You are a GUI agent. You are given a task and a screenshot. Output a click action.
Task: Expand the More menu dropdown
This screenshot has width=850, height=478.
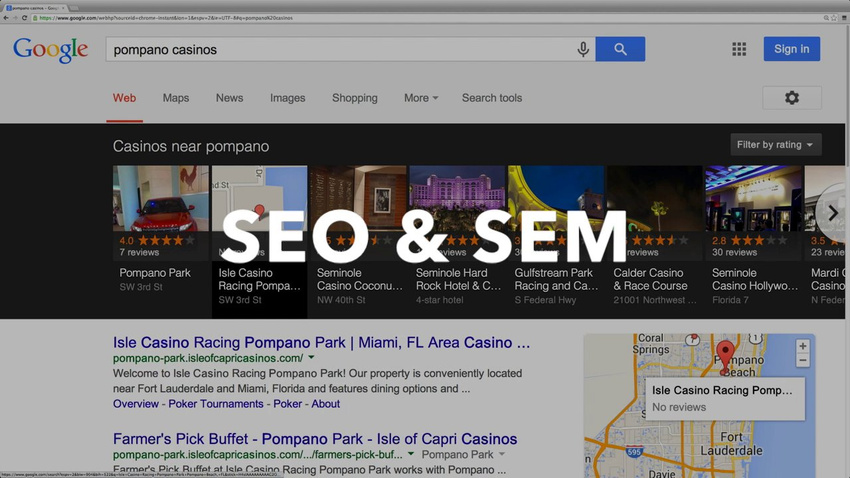[421, 98]
